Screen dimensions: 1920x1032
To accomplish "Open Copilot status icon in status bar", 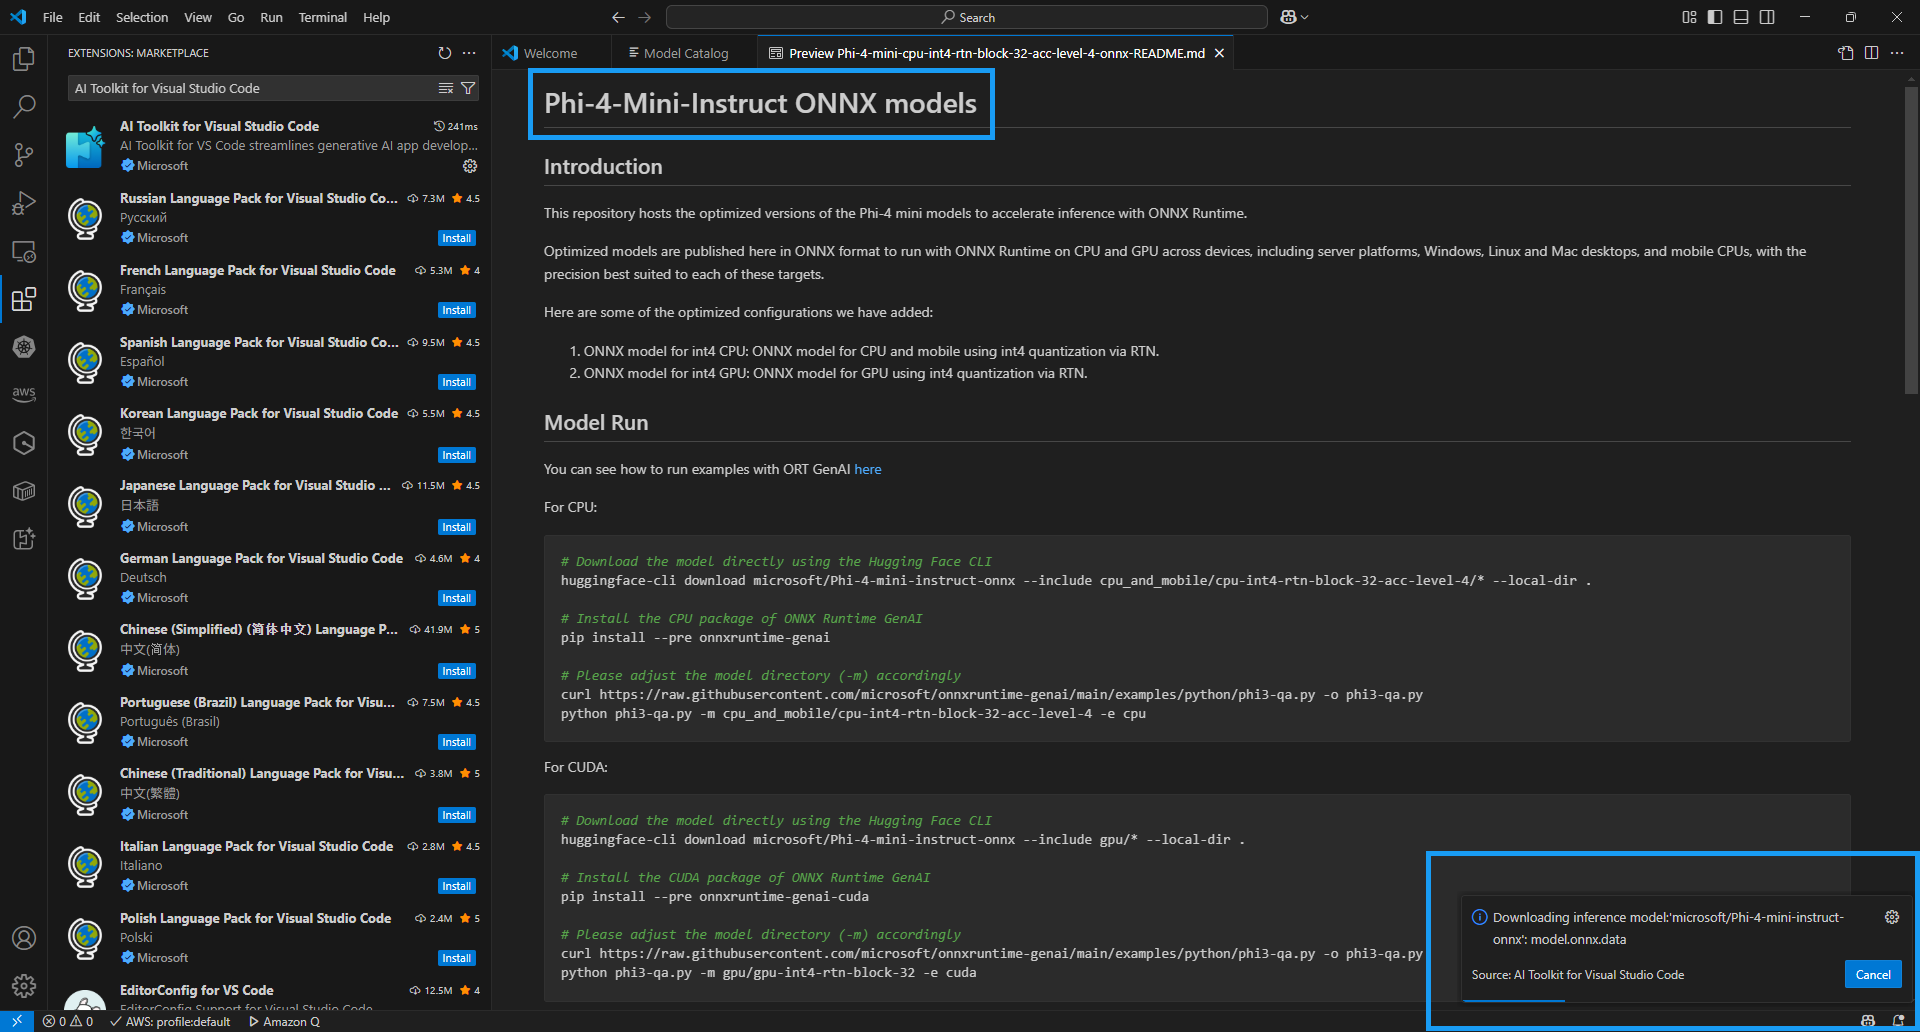I will (1867, 1022).
